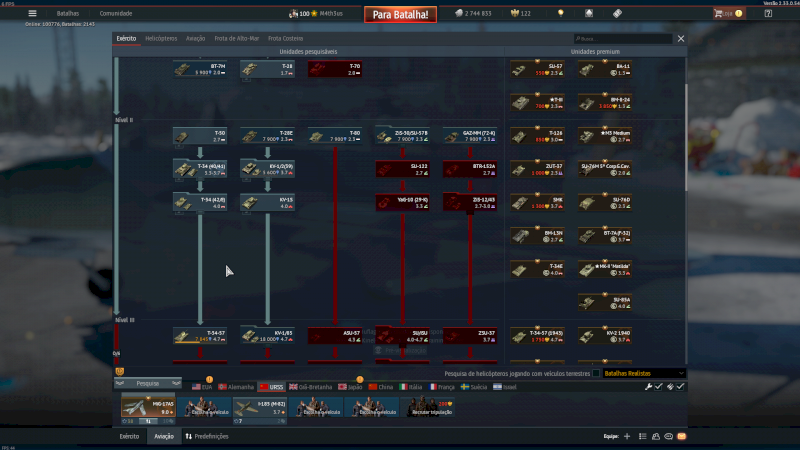
Task: Switch to the Helicópteros tab
Action: (x=161, y=38)
